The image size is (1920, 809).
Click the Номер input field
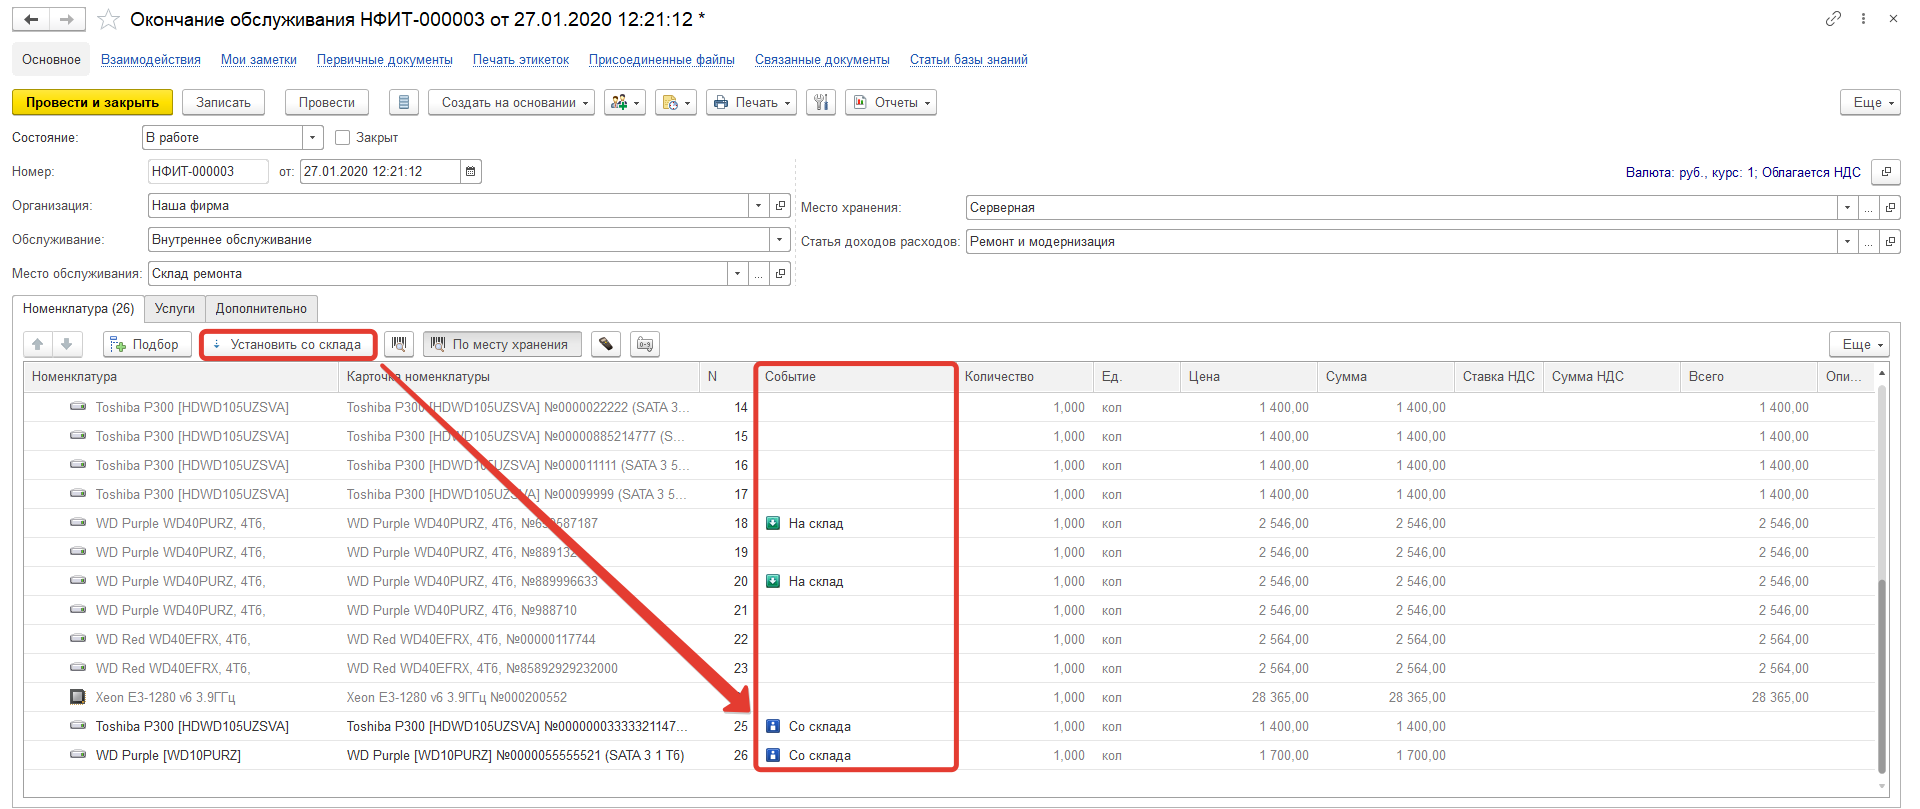[x=207, y=172]
